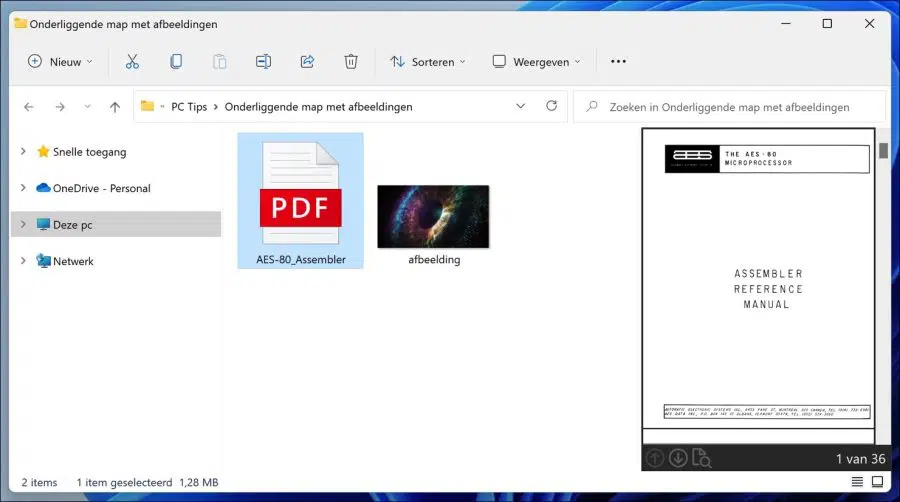Switch to details view icon in status bar
900x502 pixels.
click(x=857, y=482)
